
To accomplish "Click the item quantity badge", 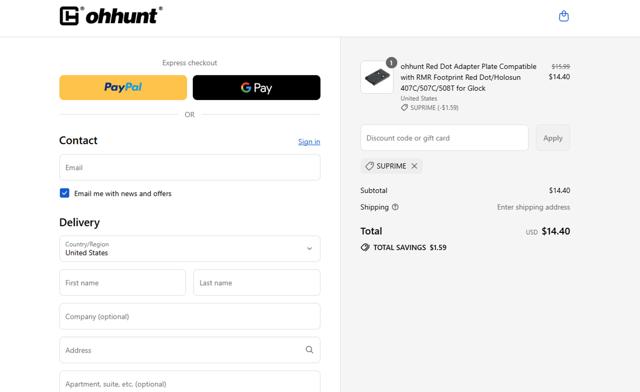I will (391, 62).
